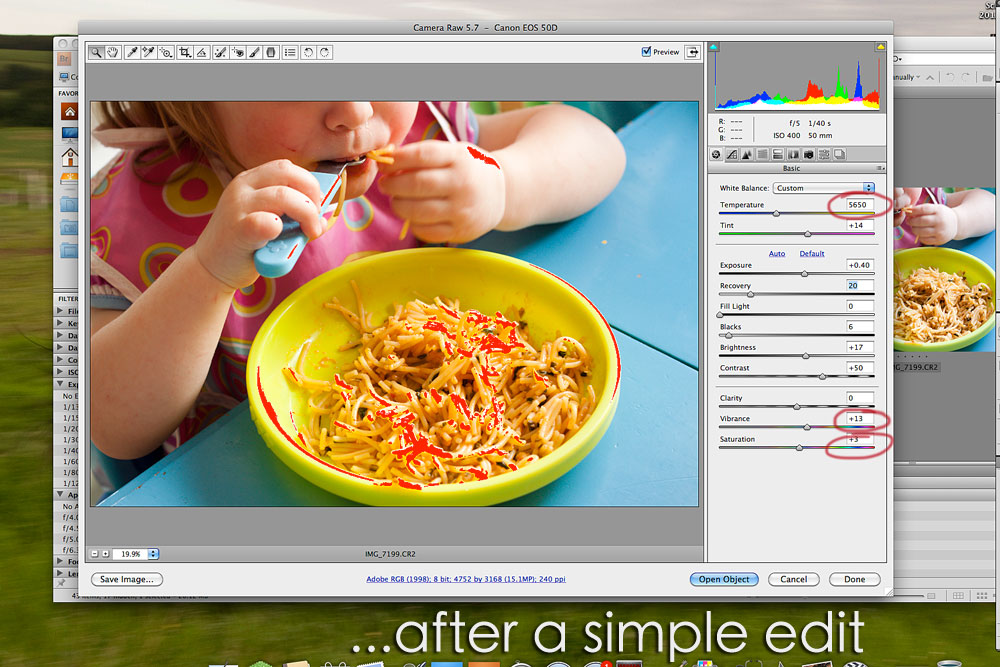Rotate image 90° counter-clockwise
Image resolution: width=1000 pixels, height=667 pixels.
pyautogui.click(x=307, y=52)
